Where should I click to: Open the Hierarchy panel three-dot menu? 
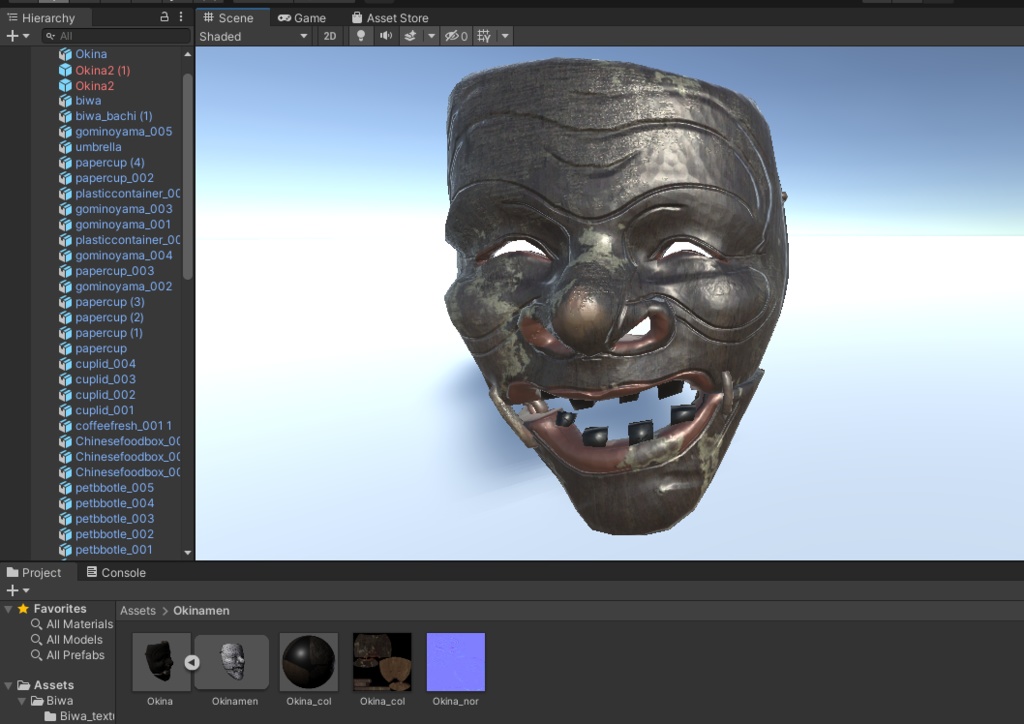click(181, 17)
